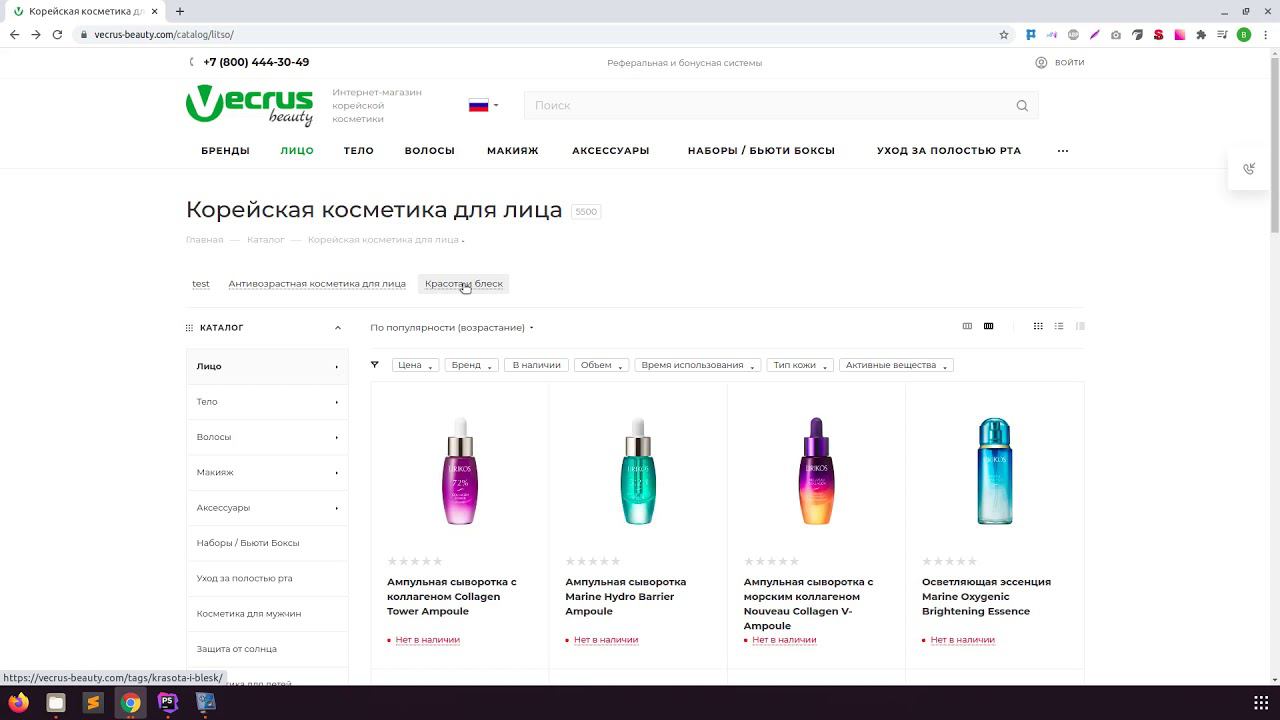Open the language flag dropdown

click(483, 105)
